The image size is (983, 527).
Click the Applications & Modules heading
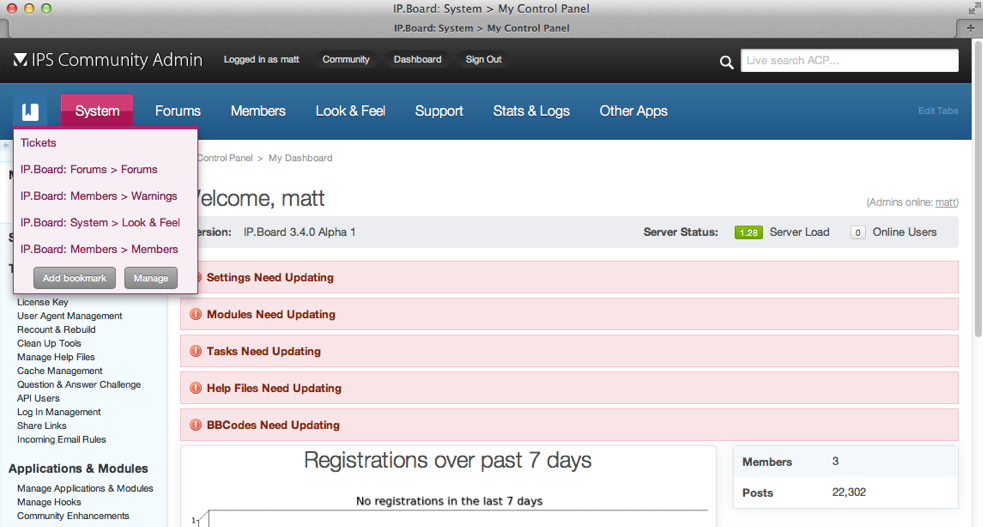point(78,469)
